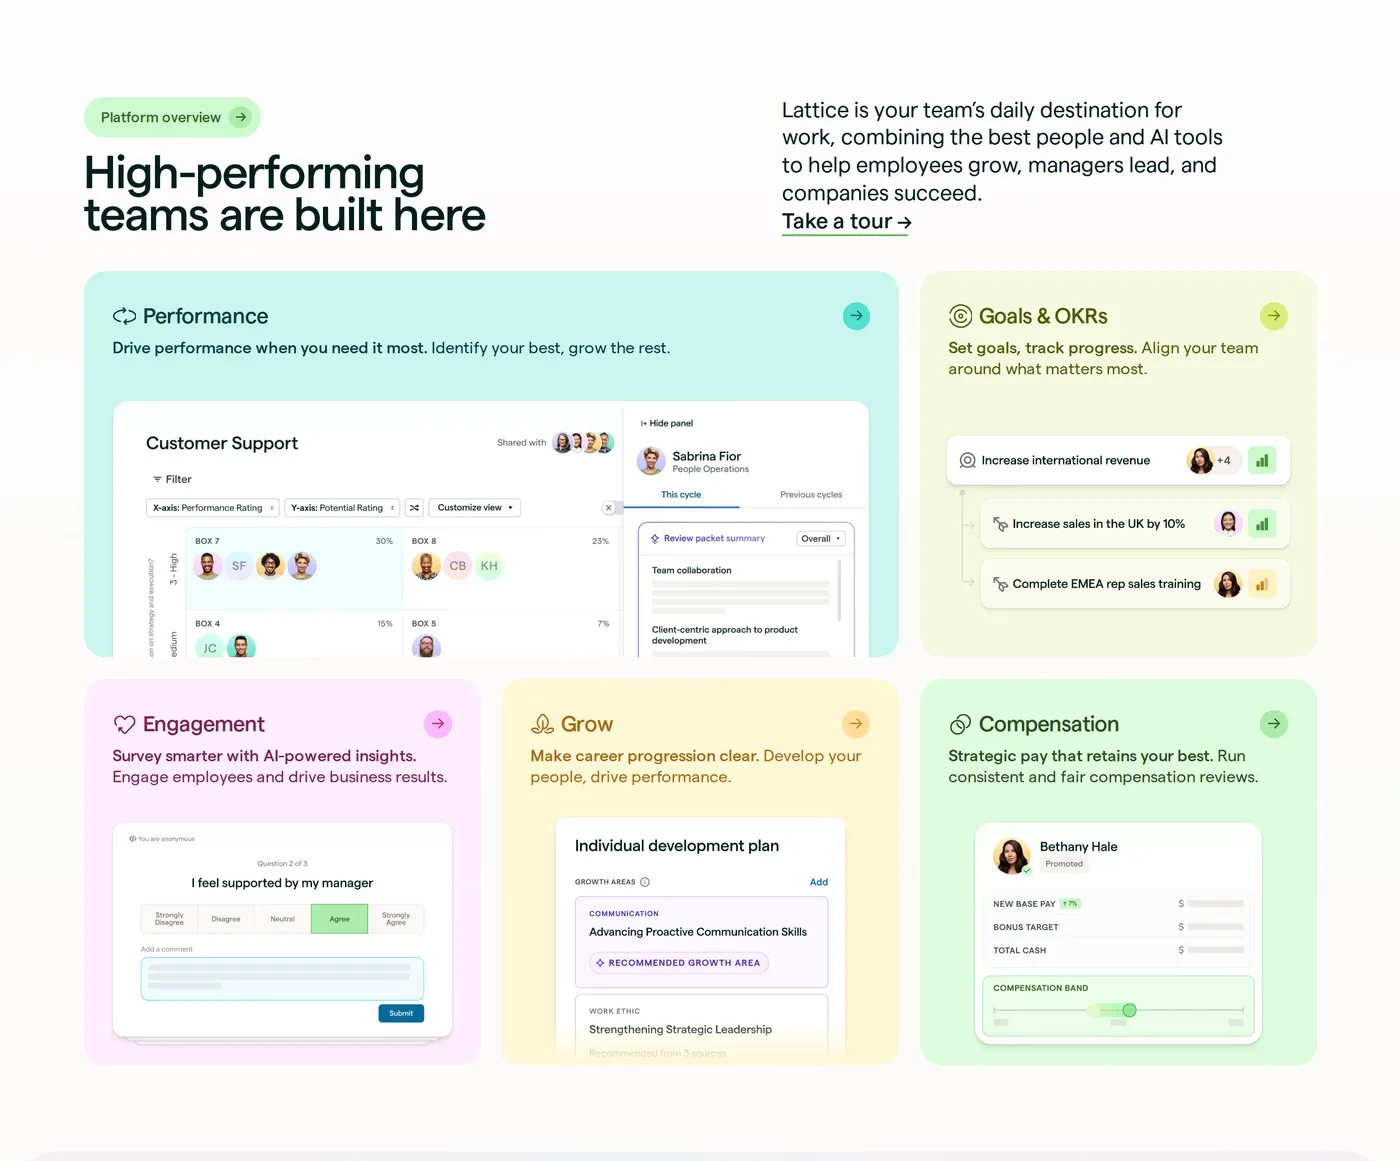Switch to the Previous cycles tab
The image size is (1400, 1161).
811,495
